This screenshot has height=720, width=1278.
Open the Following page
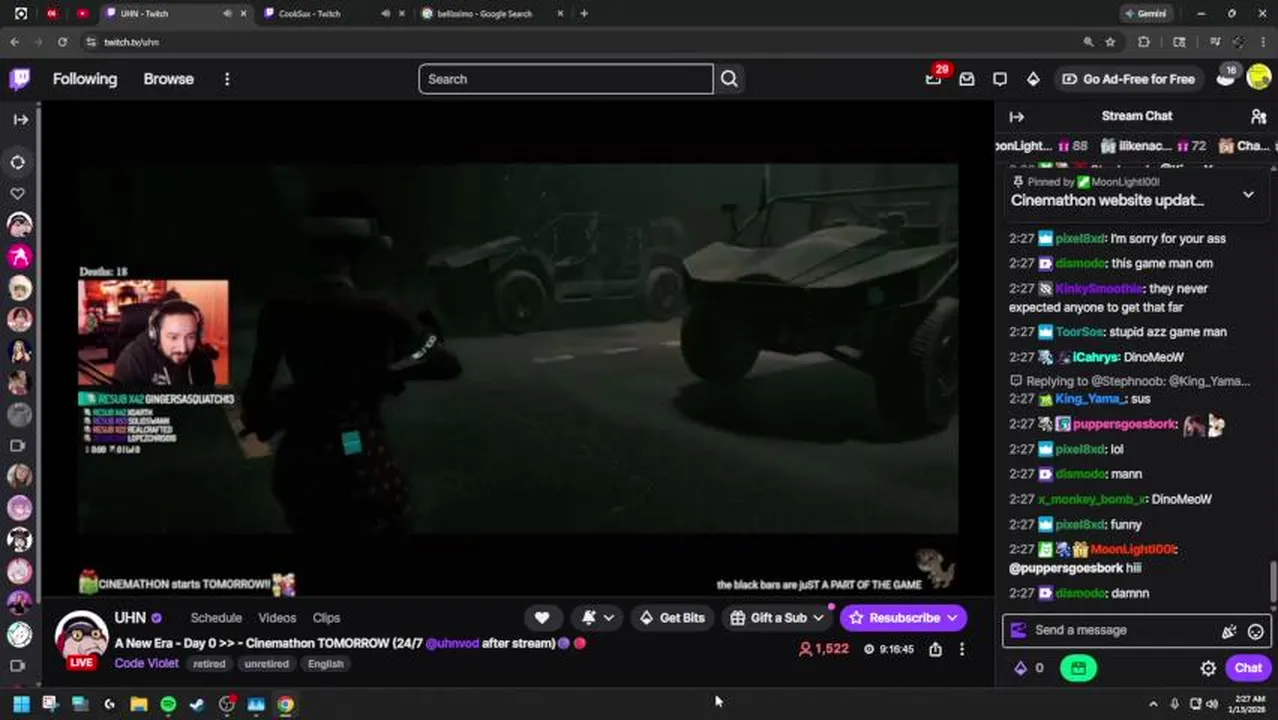point(85,79)
